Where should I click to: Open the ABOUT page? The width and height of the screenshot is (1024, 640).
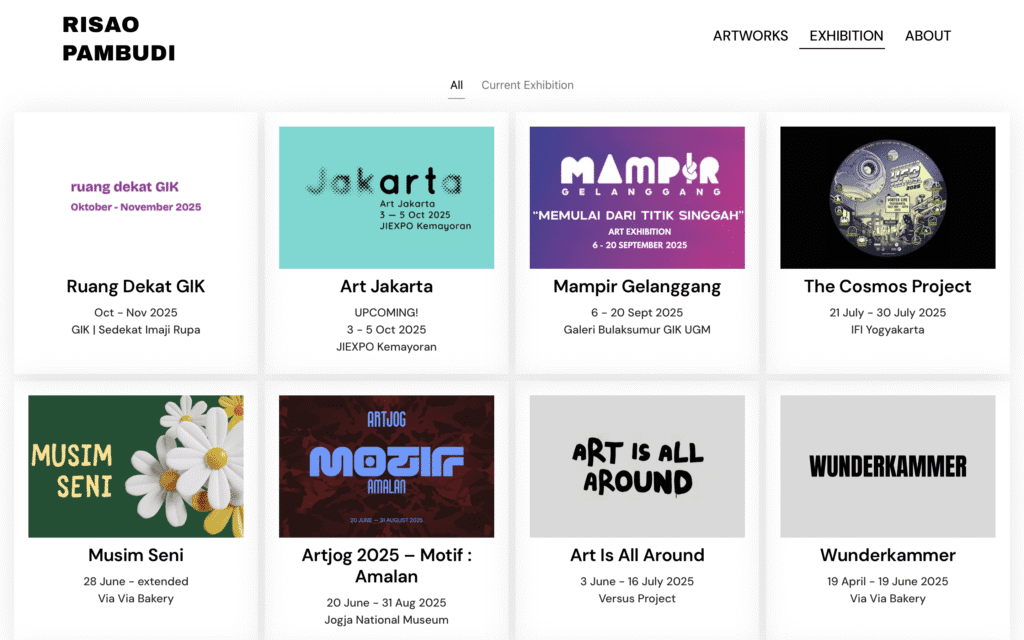click(927, 36)
